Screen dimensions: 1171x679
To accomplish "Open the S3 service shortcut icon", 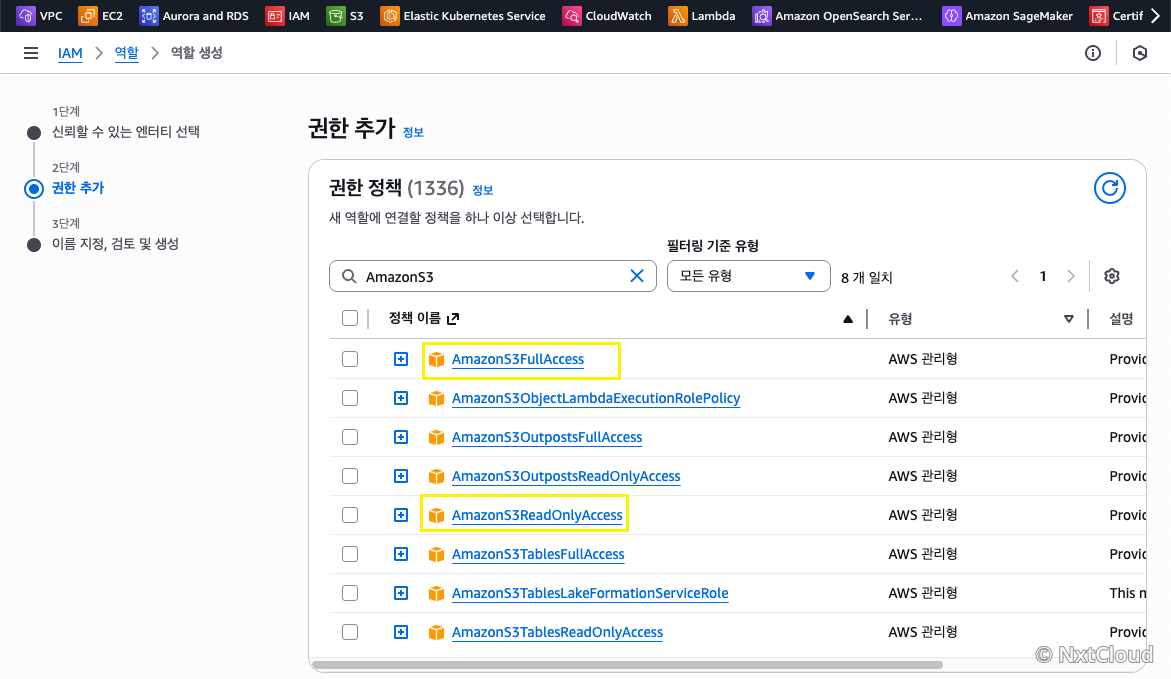I will point(336,16).
